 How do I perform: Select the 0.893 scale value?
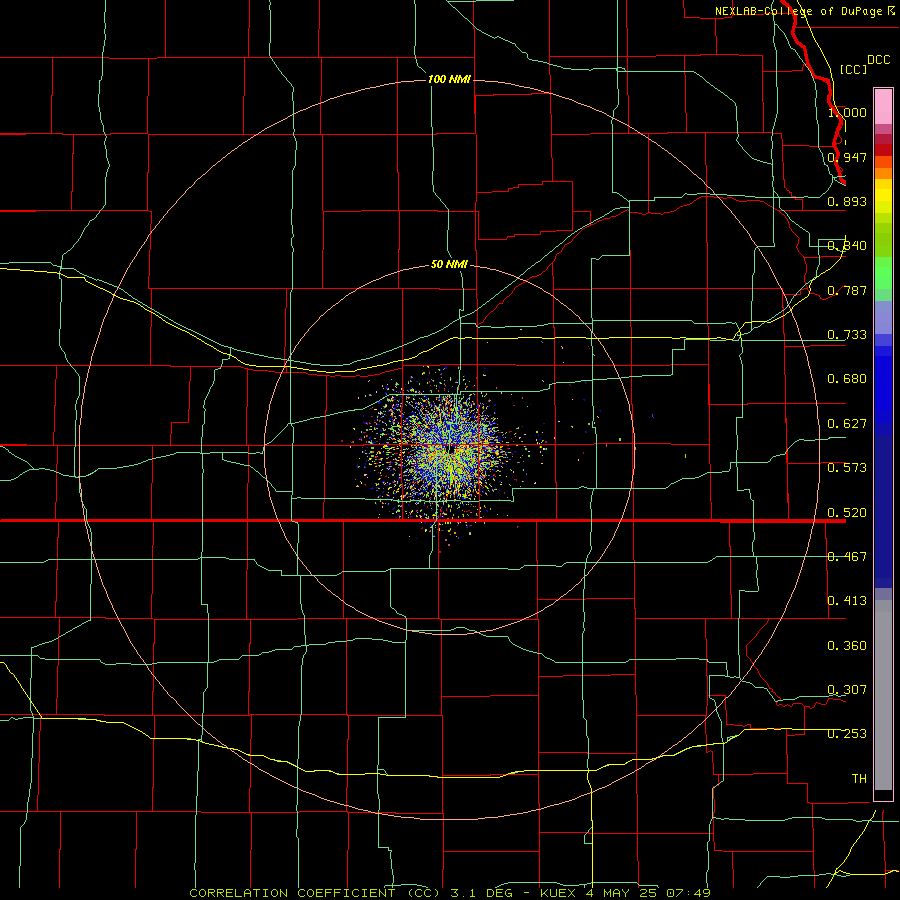coord(847,201)
